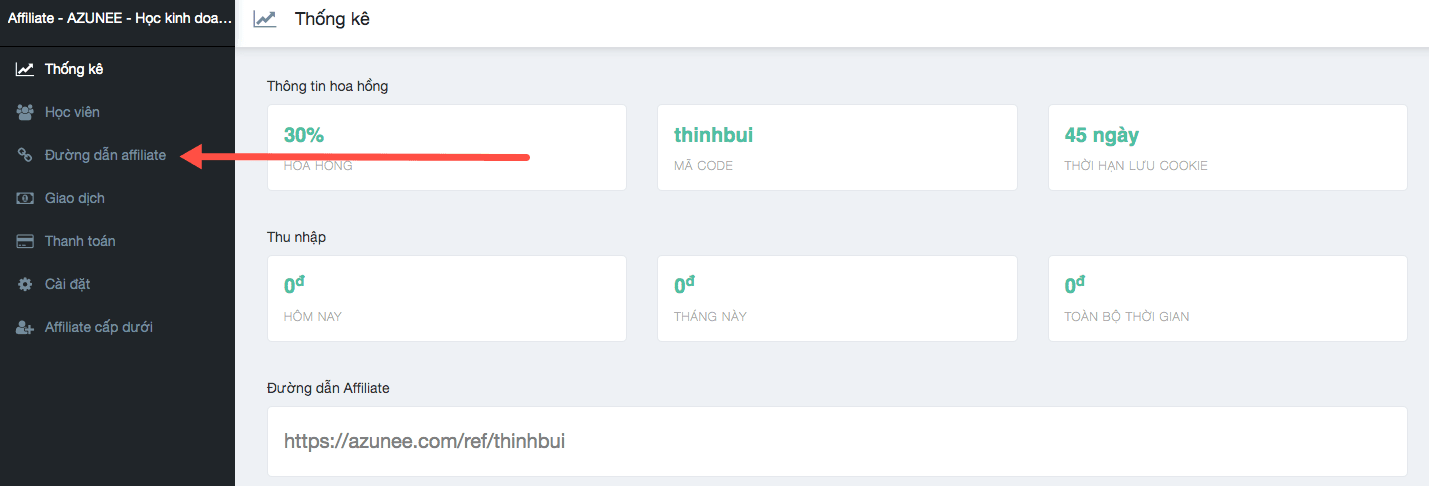Click the chart icon beside Thống kê sidebar
This screenshot has height=486, width=1429.
point(25,69)
